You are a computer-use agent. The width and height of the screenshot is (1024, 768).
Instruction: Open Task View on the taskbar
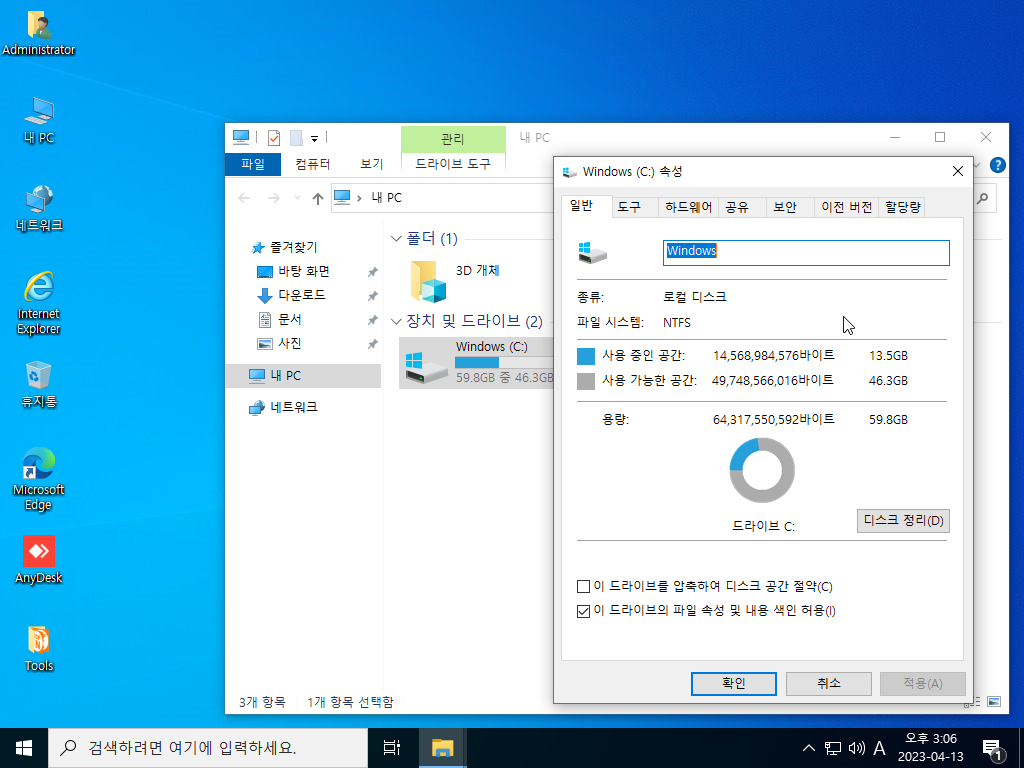[391, 748]
